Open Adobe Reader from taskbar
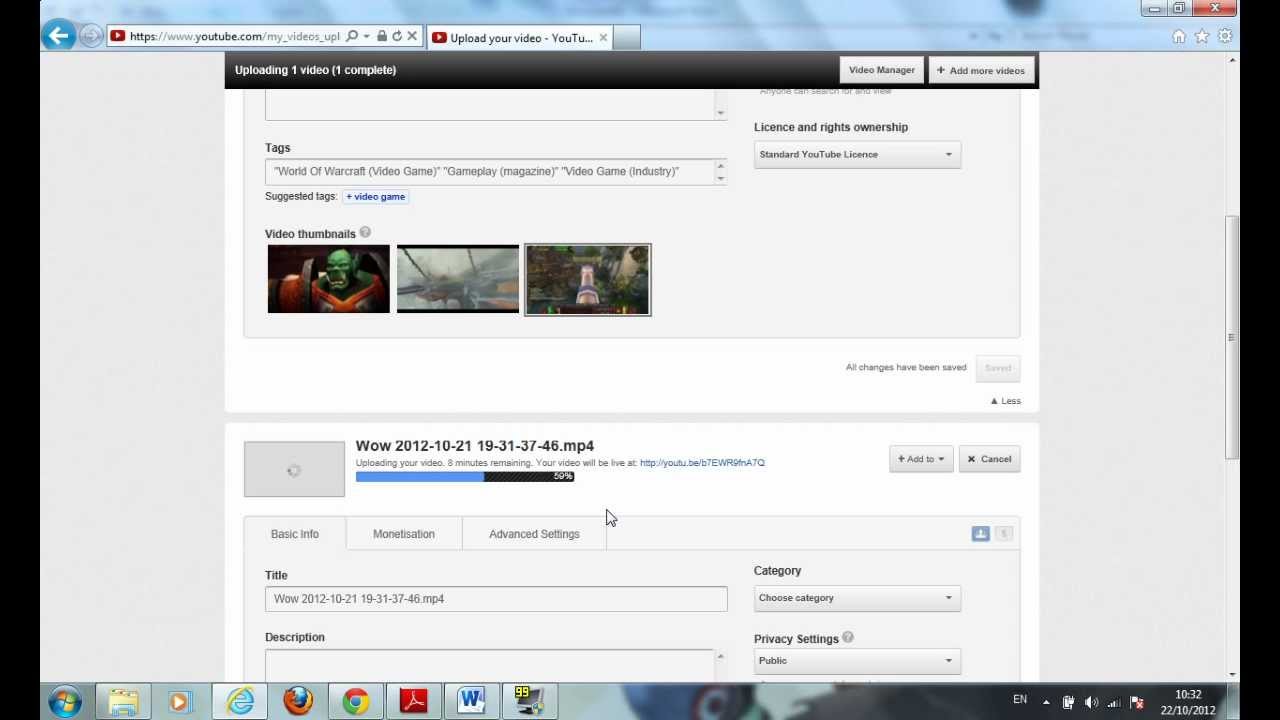 click(x=414, y=701)
